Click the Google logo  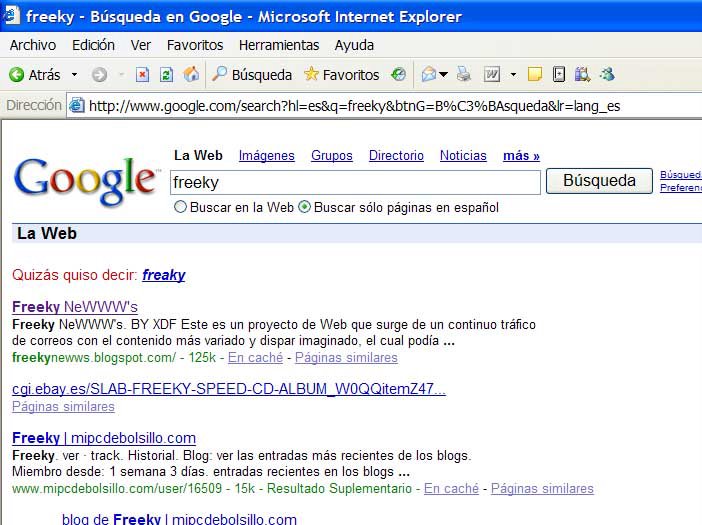pos(86,181)
